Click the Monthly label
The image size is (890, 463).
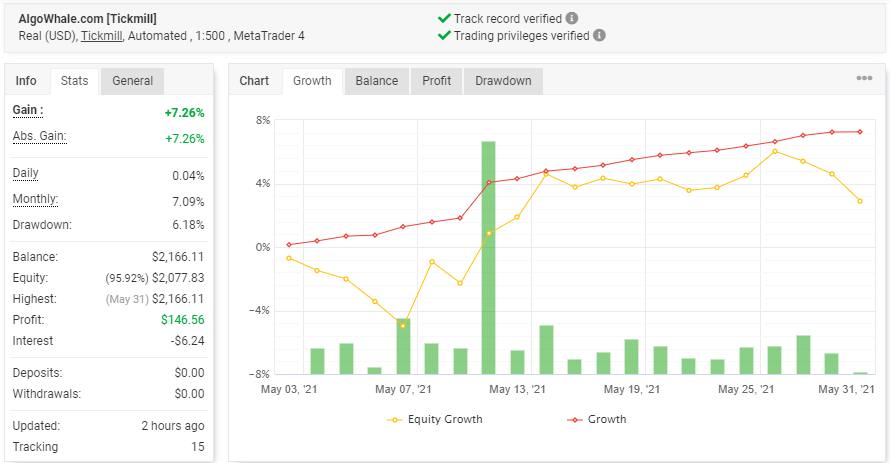(x=35, y=199)
